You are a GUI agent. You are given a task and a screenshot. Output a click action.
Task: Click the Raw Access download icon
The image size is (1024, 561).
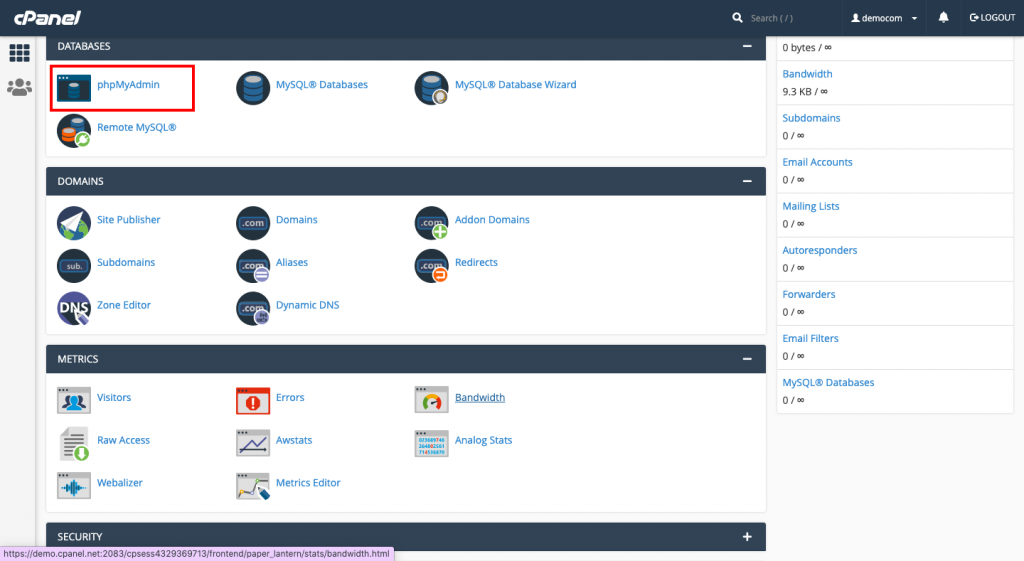[74, 444]
